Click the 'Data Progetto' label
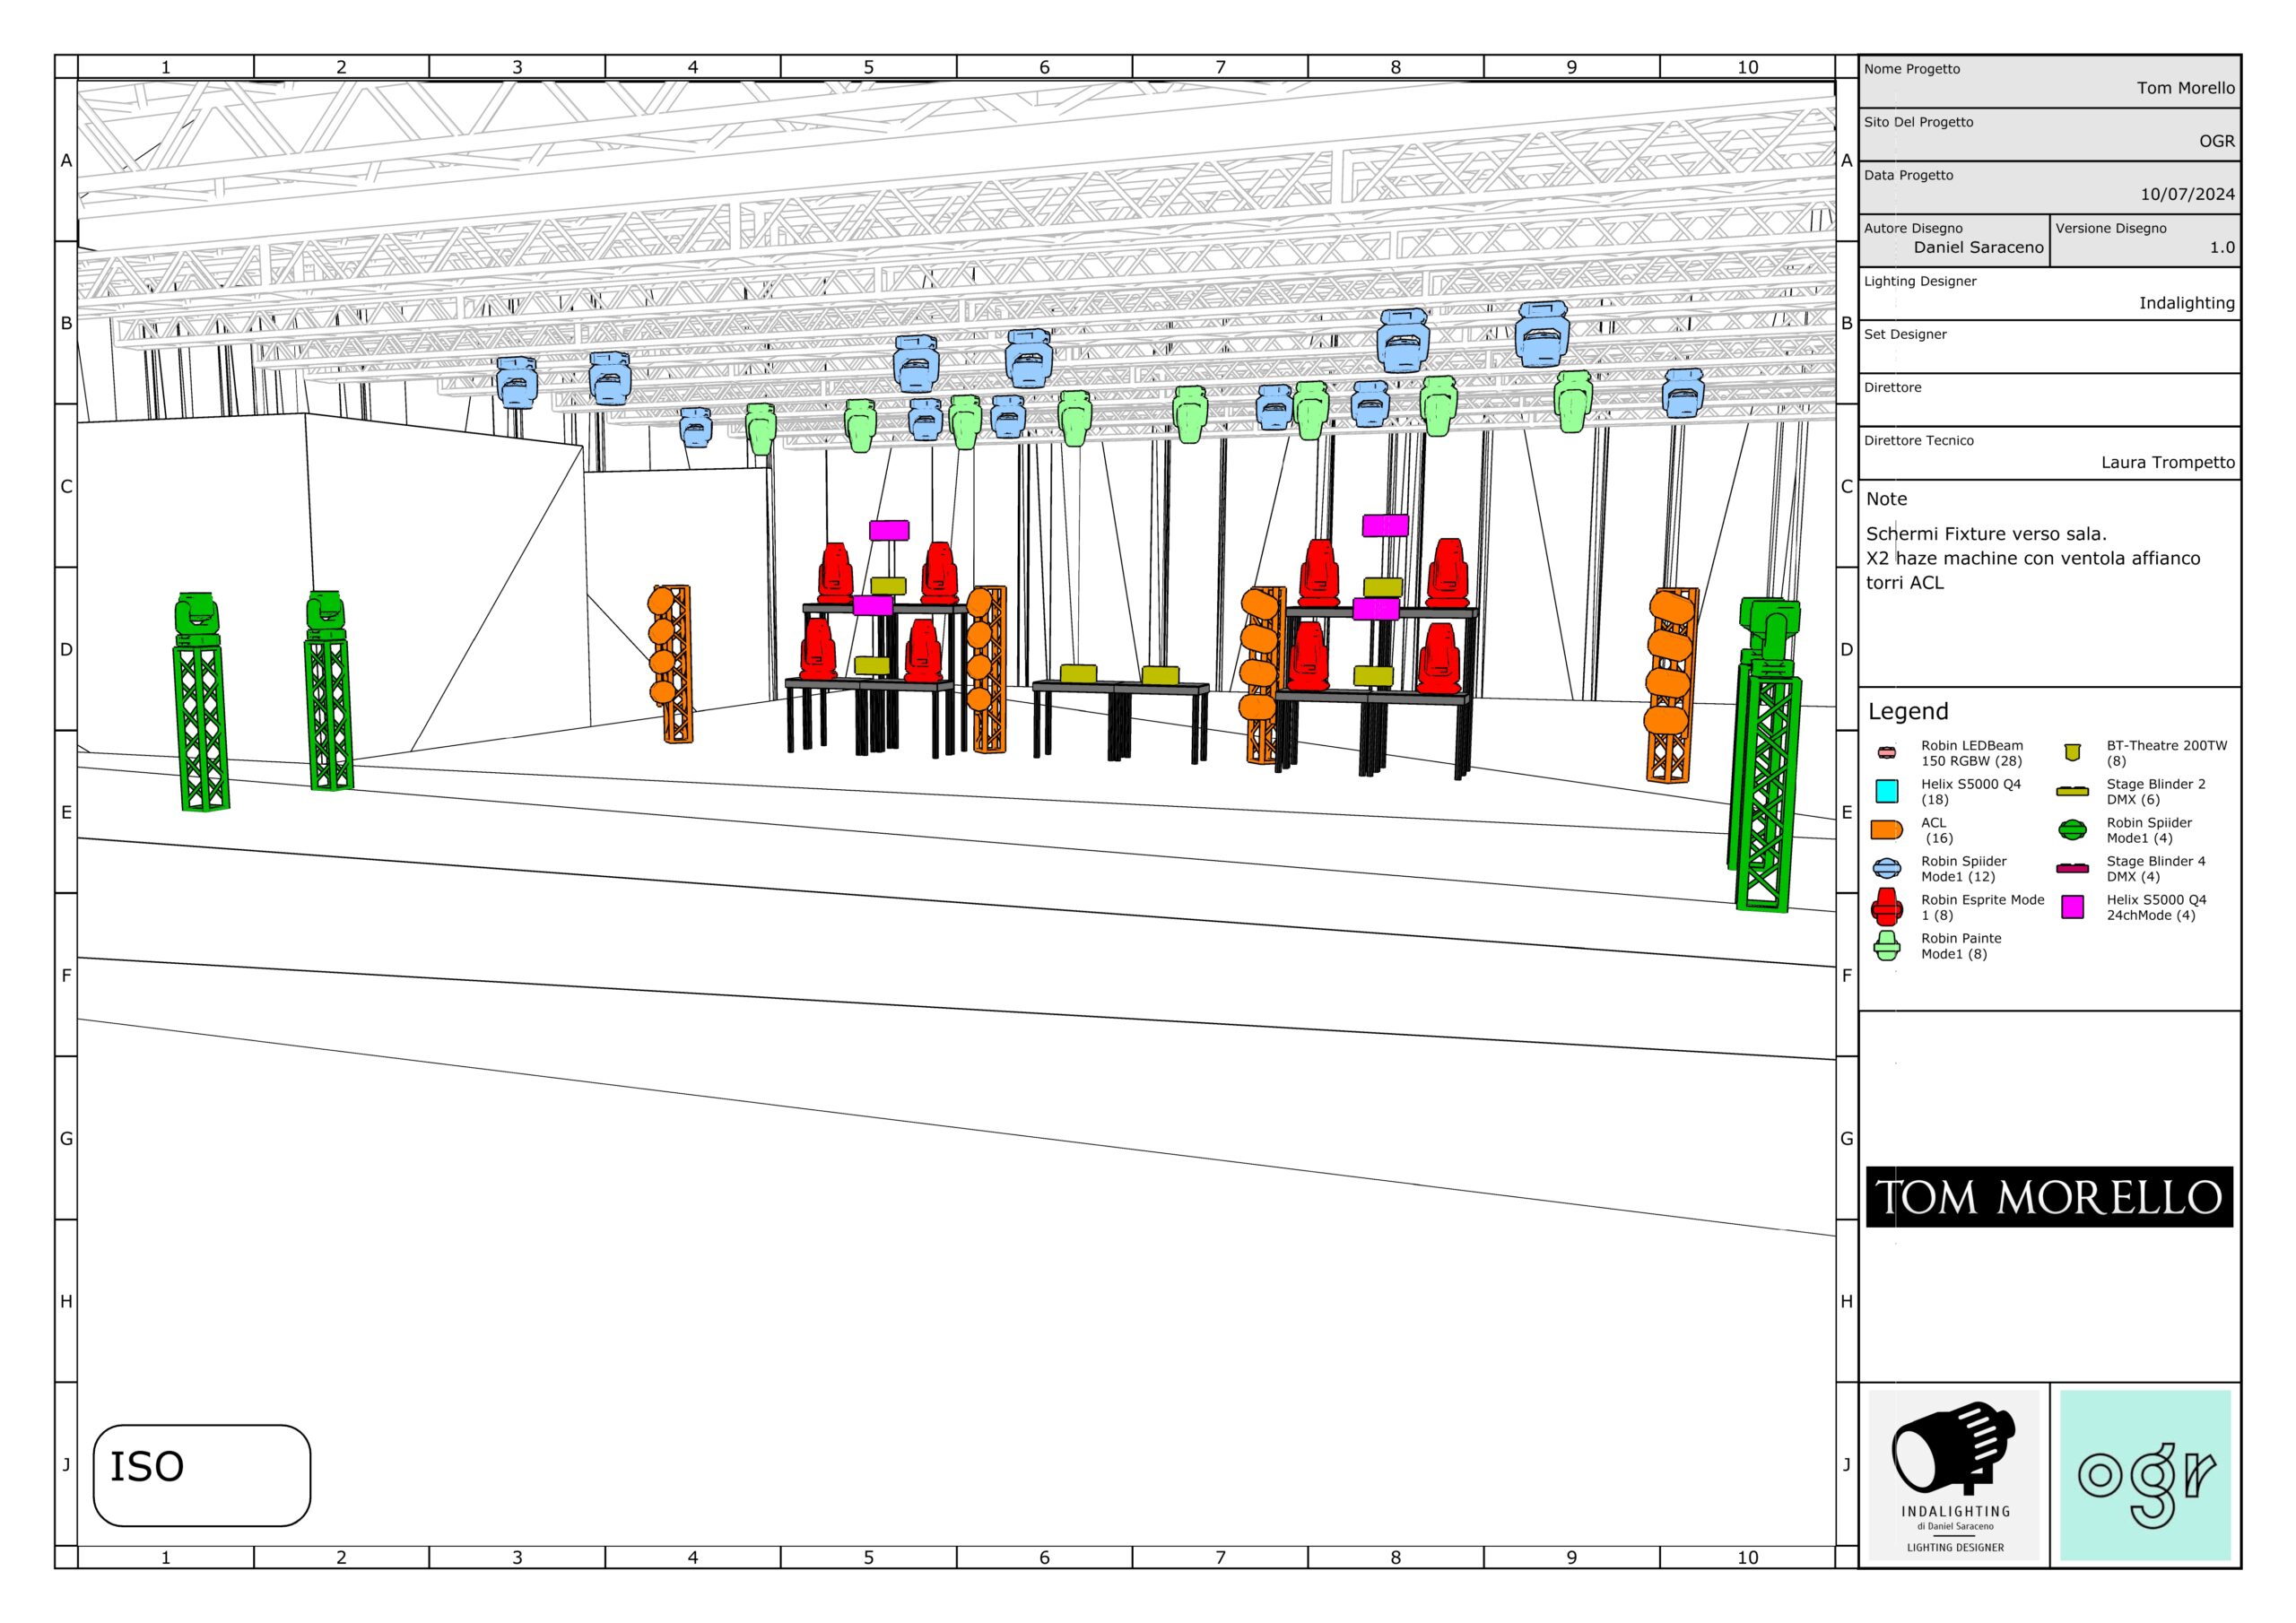 tap(1908, 175)
